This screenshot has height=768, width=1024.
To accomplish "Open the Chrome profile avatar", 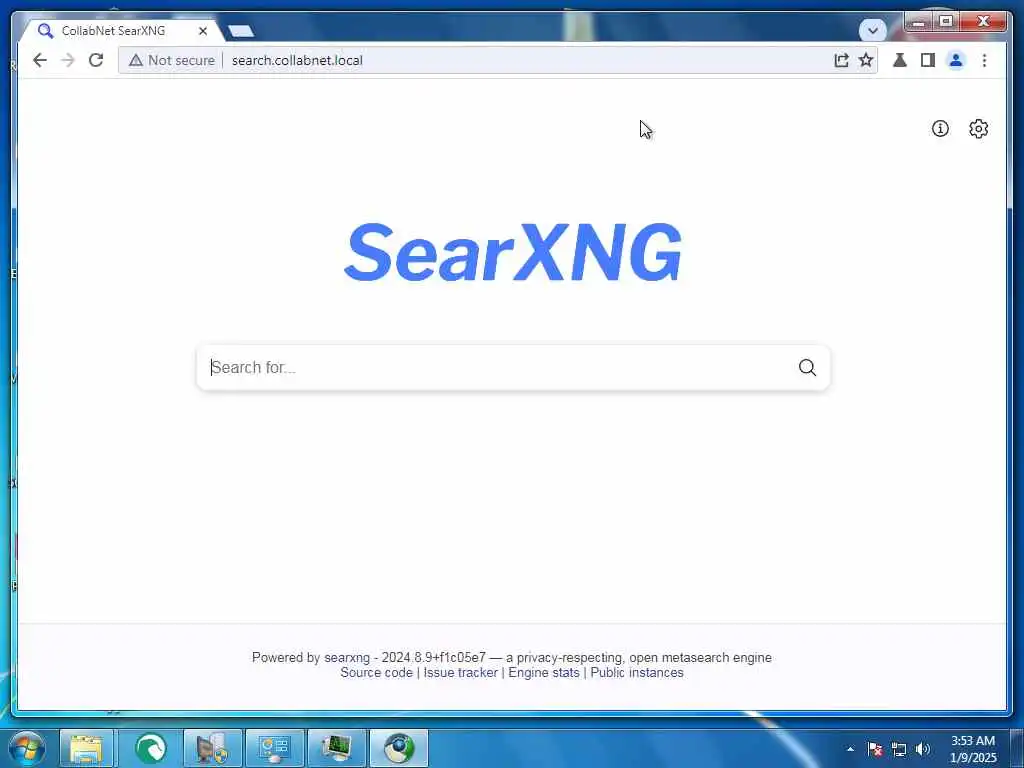I will click(956, 60).
